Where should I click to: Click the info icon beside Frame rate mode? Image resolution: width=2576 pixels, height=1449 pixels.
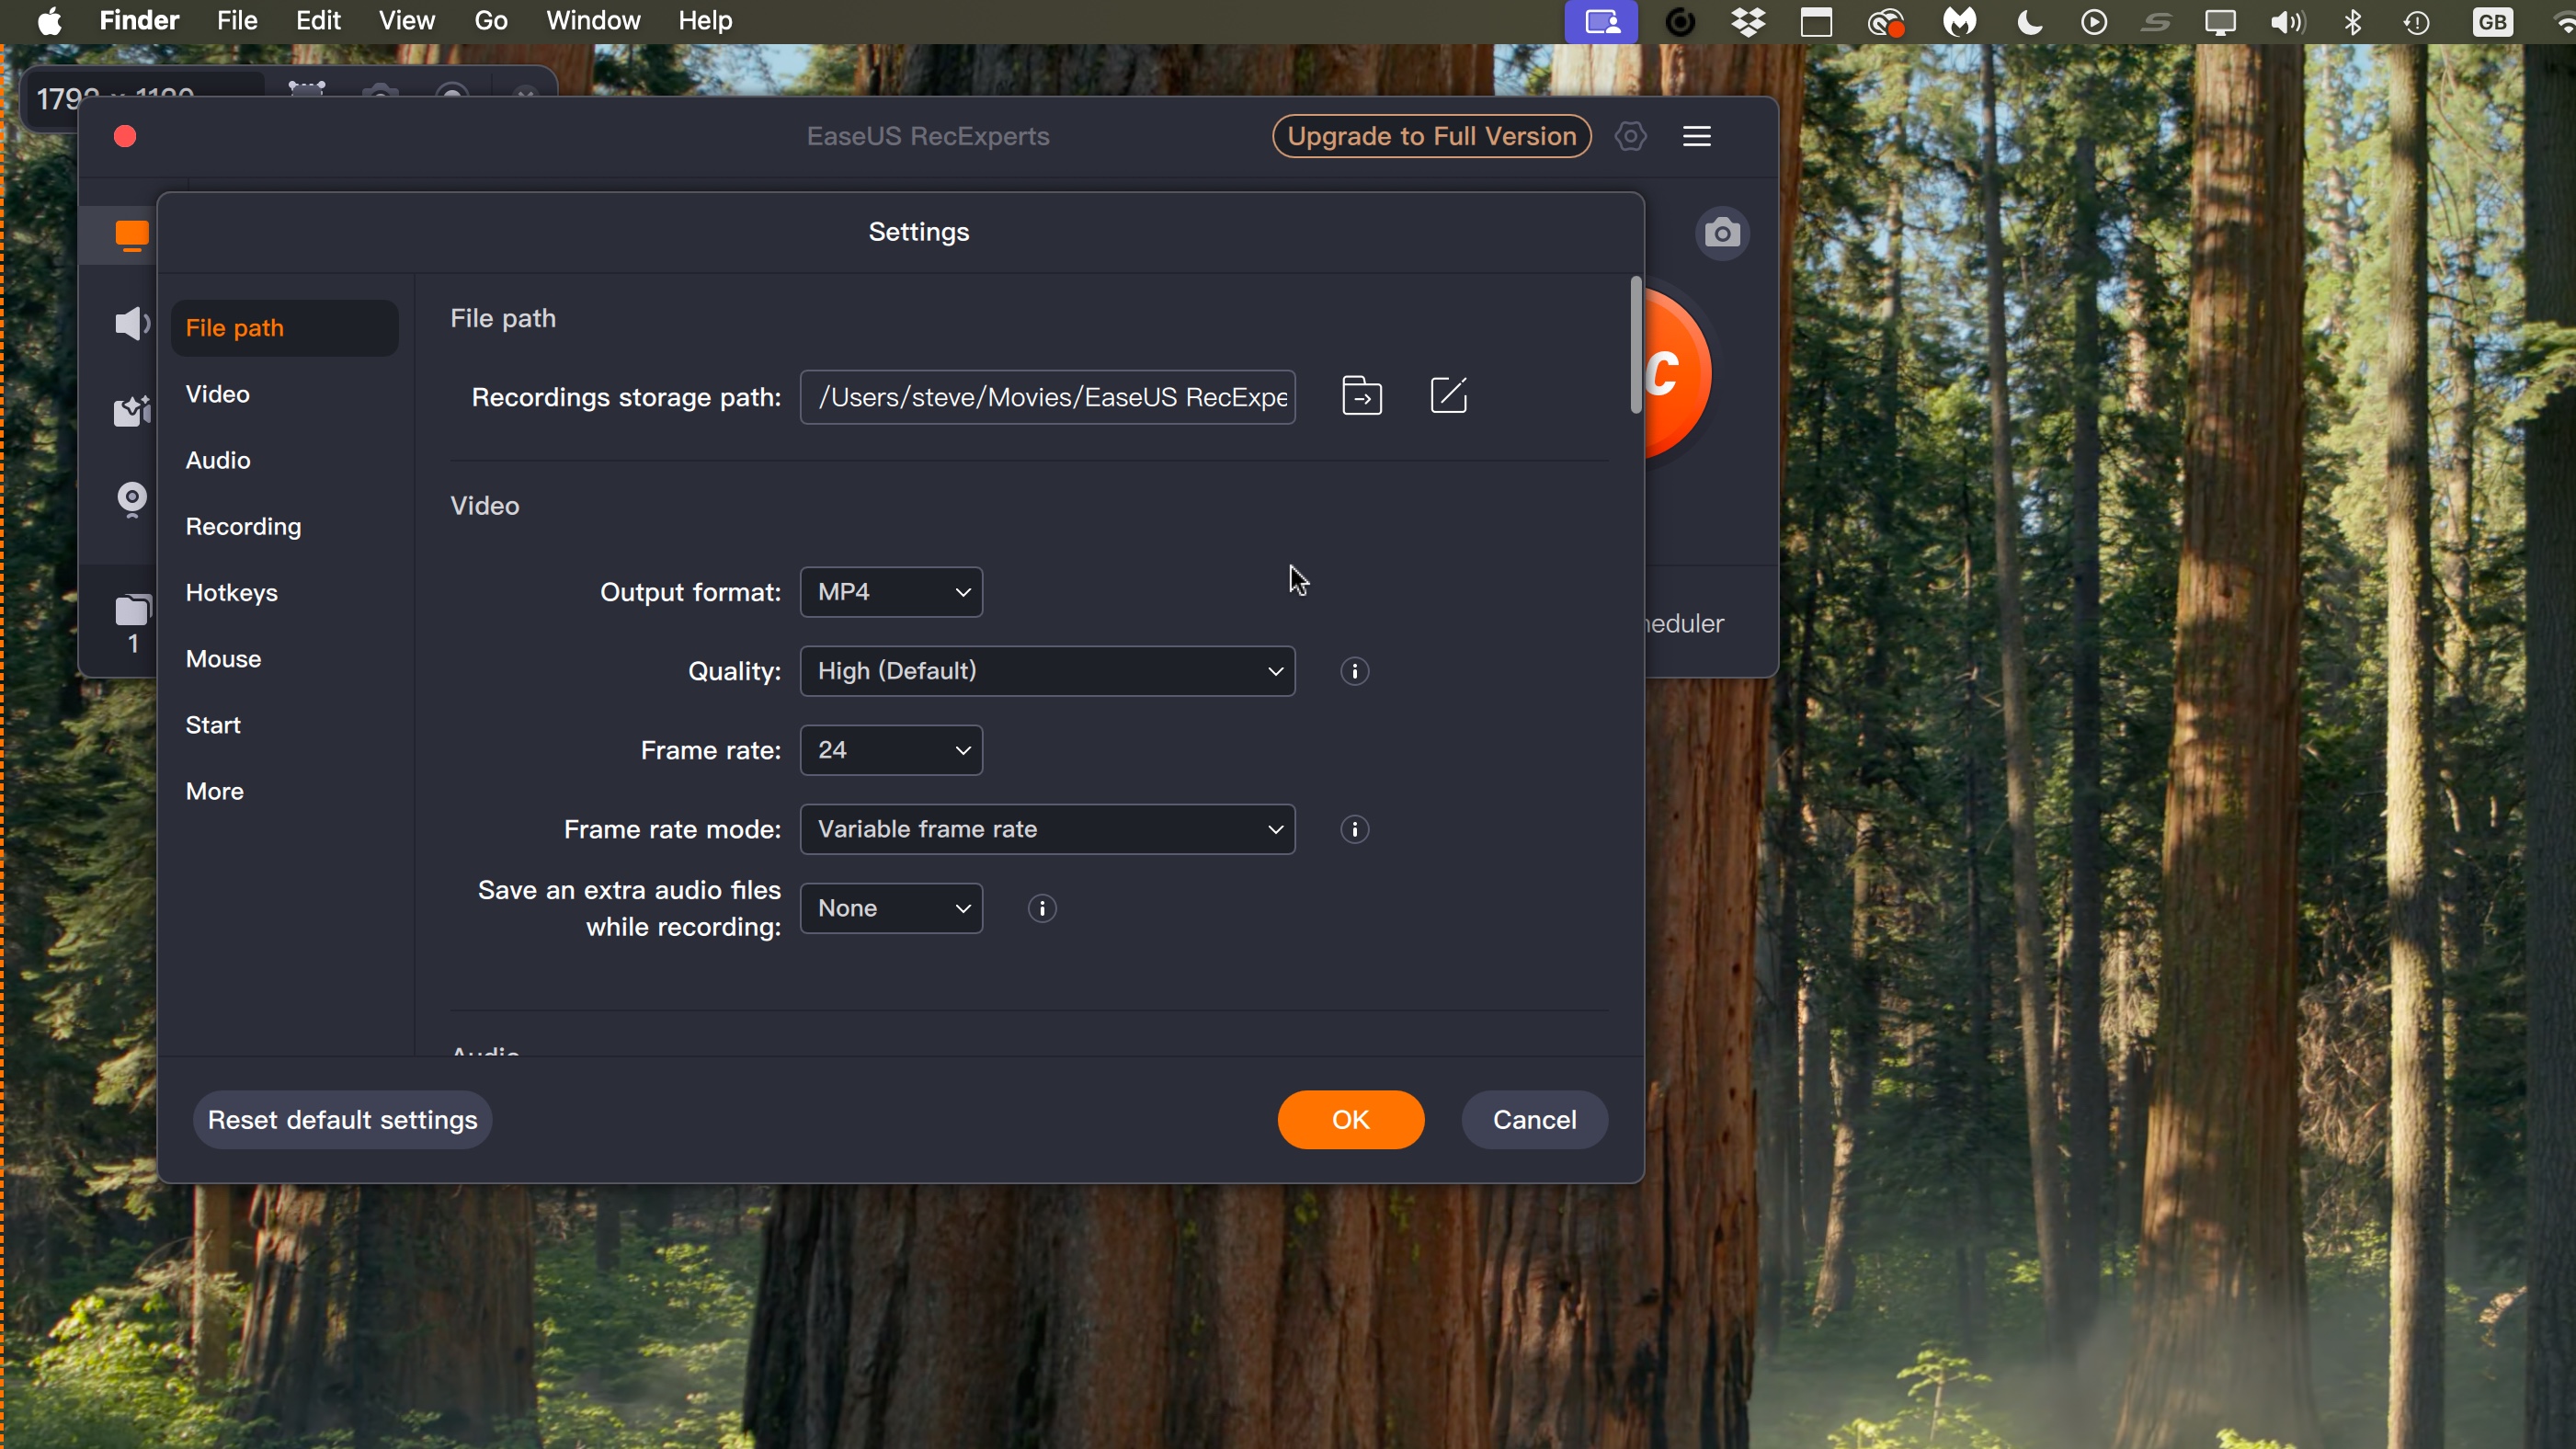1355,829
